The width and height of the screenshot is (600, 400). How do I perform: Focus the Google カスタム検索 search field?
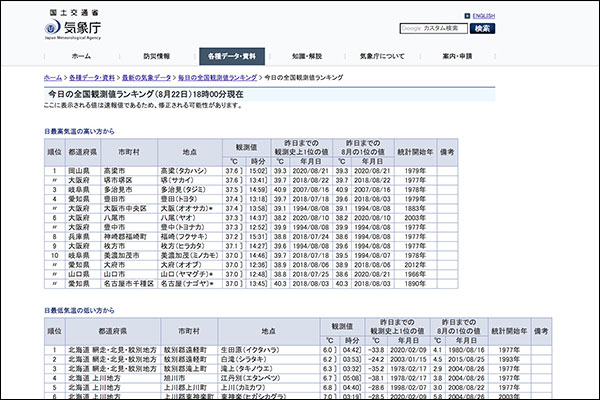pos(433,29)
